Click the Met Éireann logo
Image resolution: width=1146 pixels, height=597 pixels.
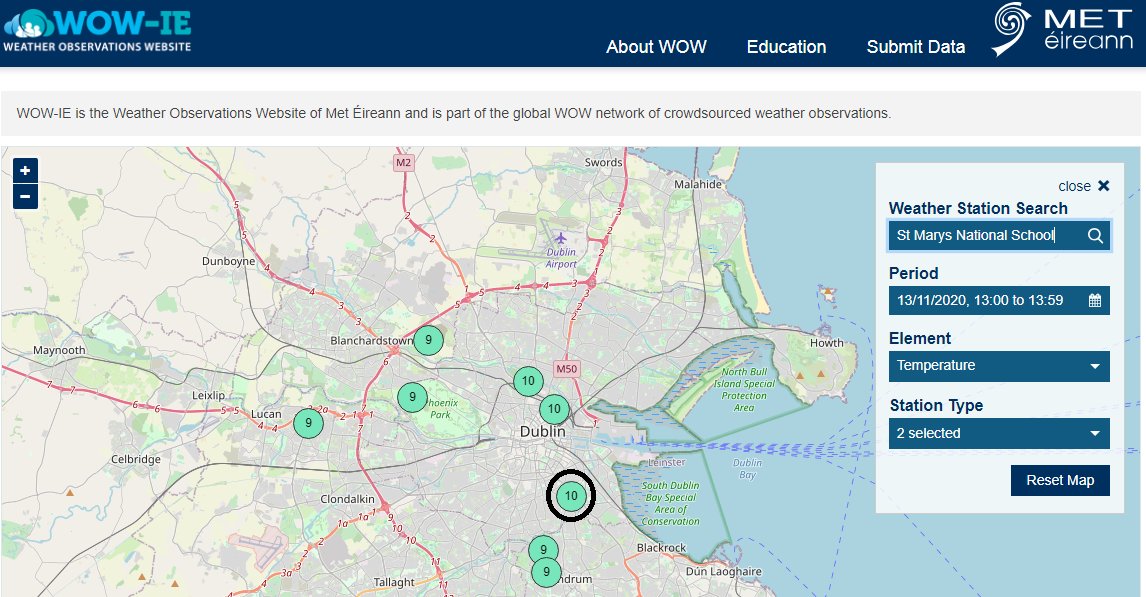point(1062,31)
